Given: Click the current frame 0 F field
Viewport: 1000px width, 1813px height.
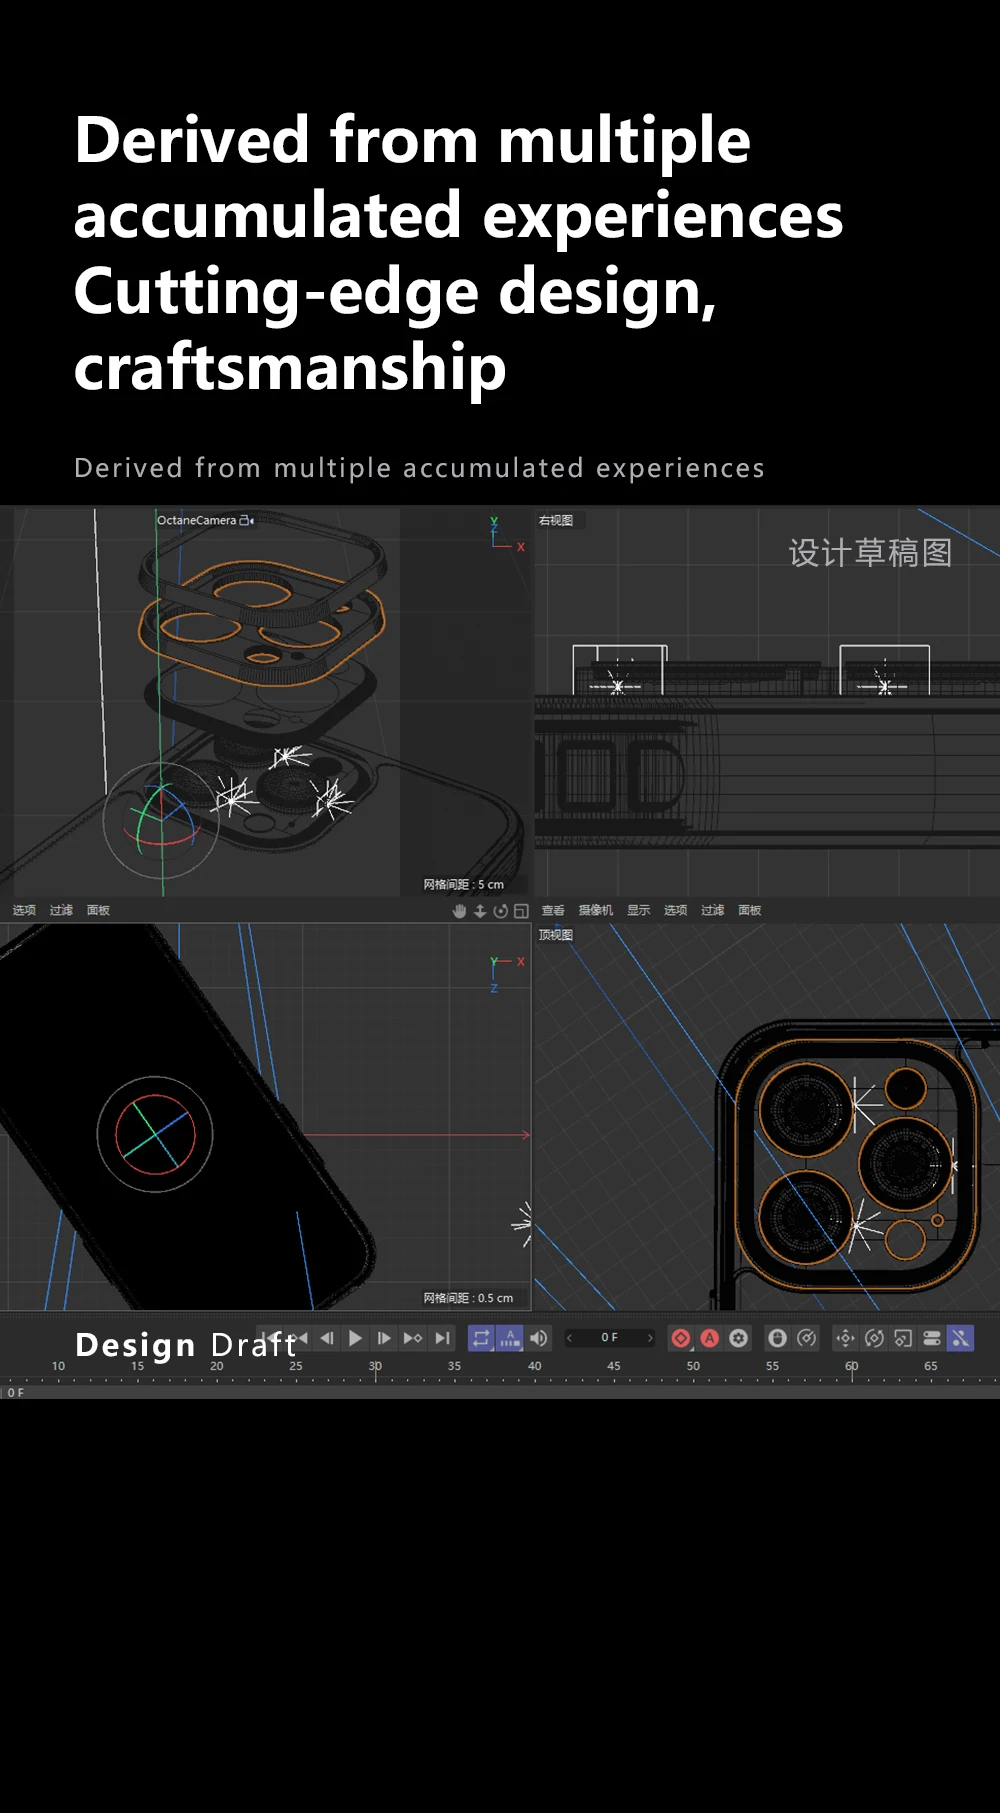Looking at the screenshot, I should pyautogui.click(x=609, y=1338).
